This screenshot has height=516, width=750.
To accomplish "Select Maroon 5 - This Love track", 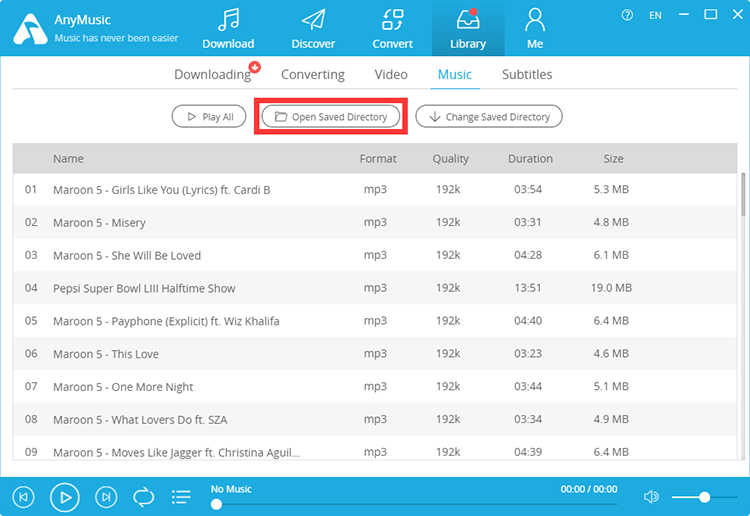I will (375, 353).
